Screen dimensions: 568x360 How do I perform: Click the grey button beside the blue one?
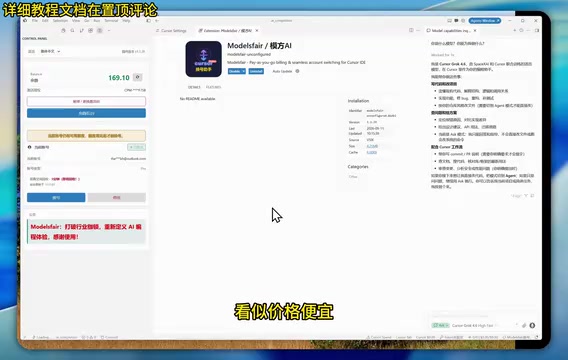tap(116, 197)
